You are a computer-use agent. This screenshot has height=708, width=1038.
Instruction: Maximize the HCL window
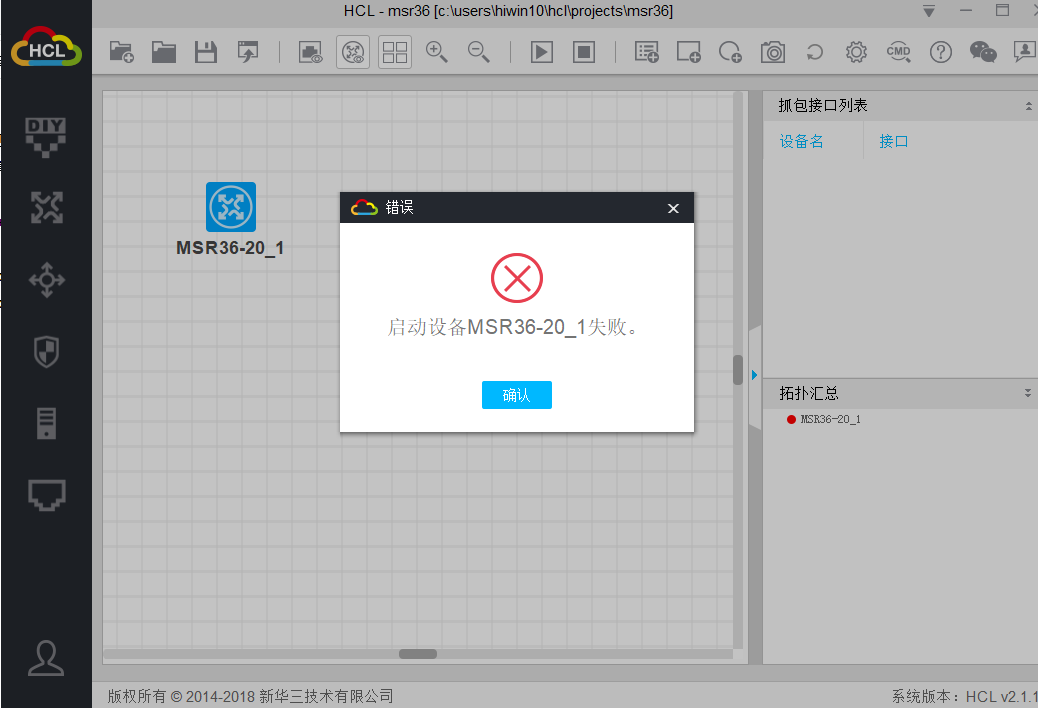coord(1002,11)
